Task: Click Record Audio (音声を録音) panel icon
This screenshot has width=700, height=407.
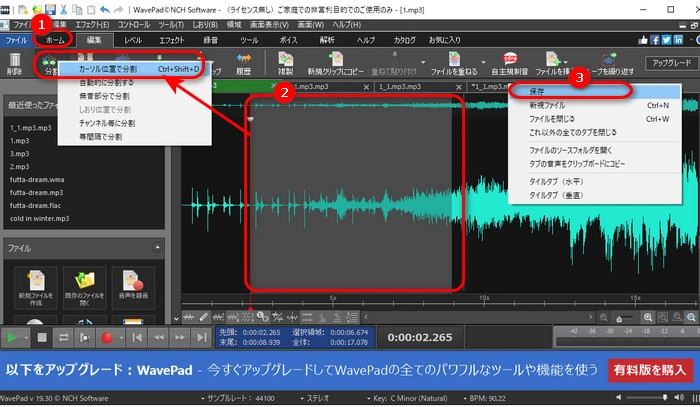Action: 133,288
